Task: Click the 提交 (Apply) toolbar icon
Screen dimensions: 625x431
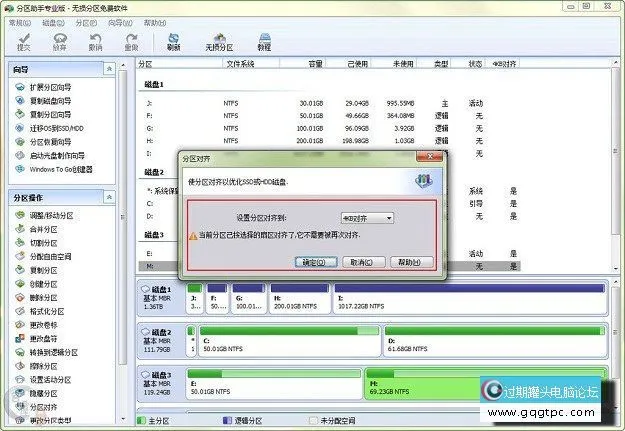Action: [x=24, y=41]
